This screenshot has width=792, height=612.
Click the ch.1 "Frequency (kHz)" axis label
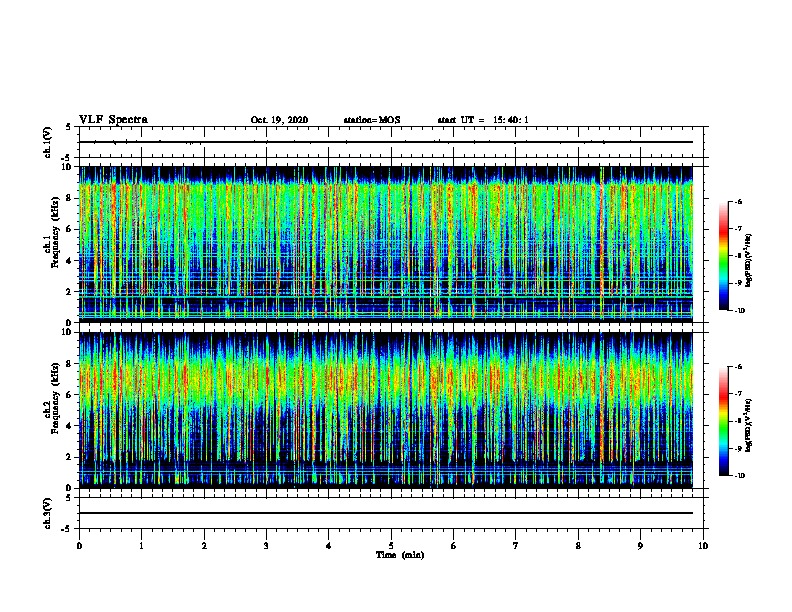click(x=55, y=233)
